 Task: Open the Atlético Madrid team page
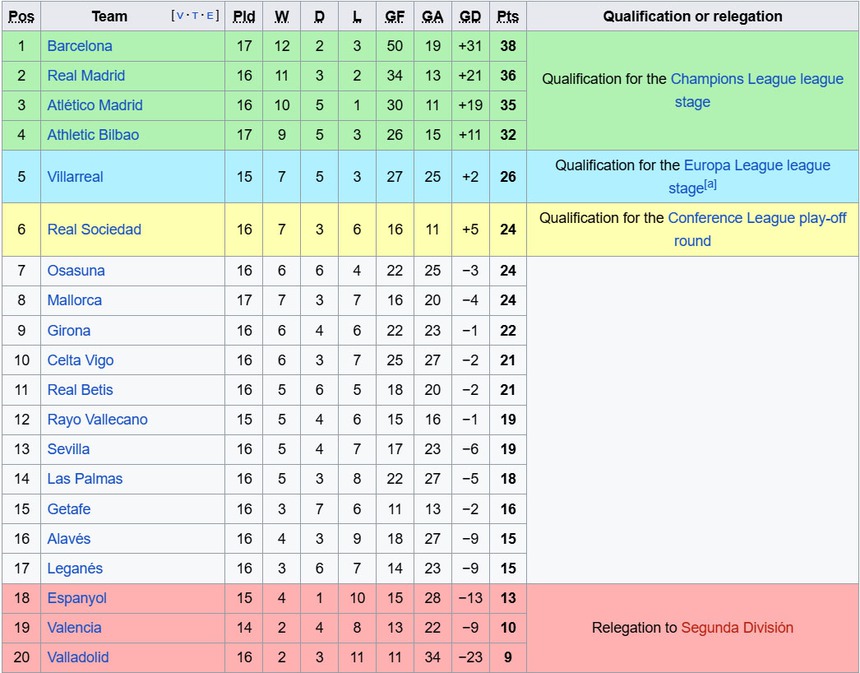[x=95, y=105]
